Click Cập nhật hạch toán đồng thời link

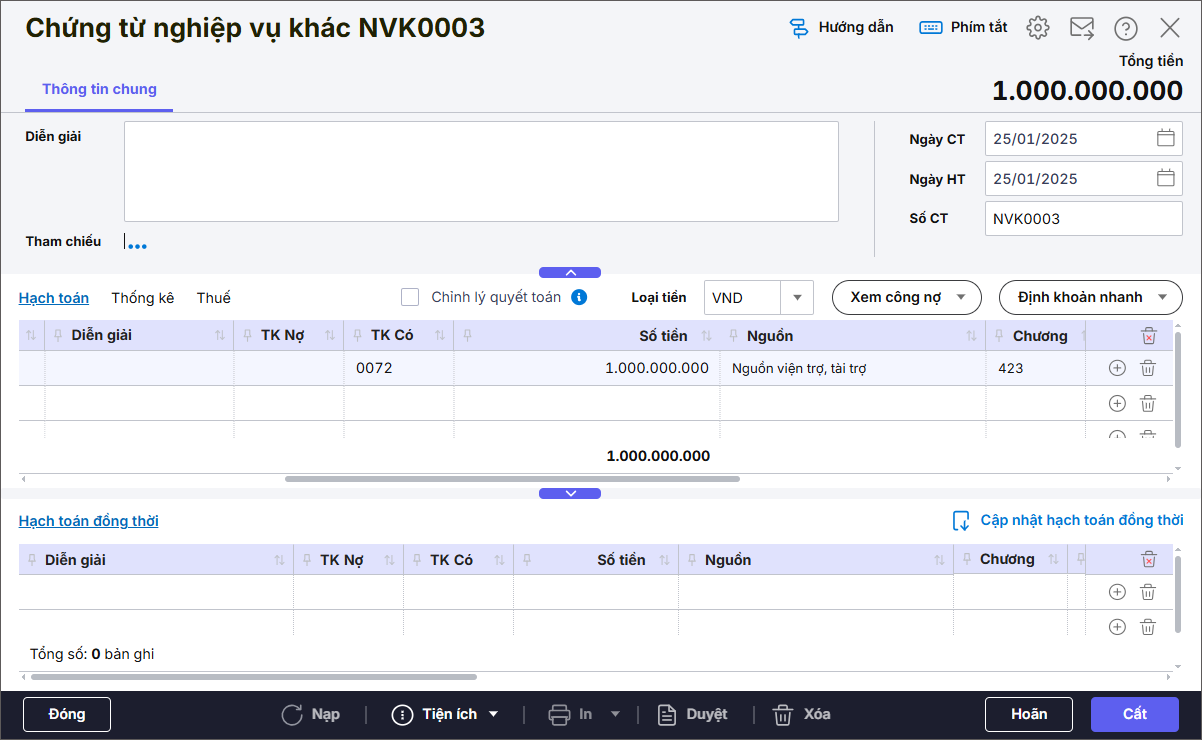1067,520
